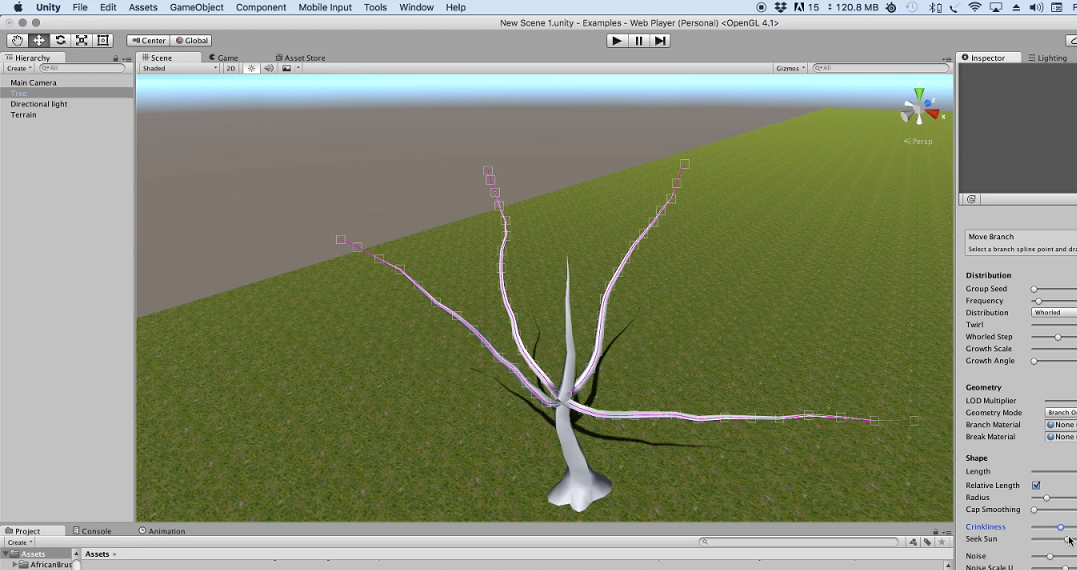Open the Gizmos dropdown
1077x570 pixels.
[x=790, y=68]
